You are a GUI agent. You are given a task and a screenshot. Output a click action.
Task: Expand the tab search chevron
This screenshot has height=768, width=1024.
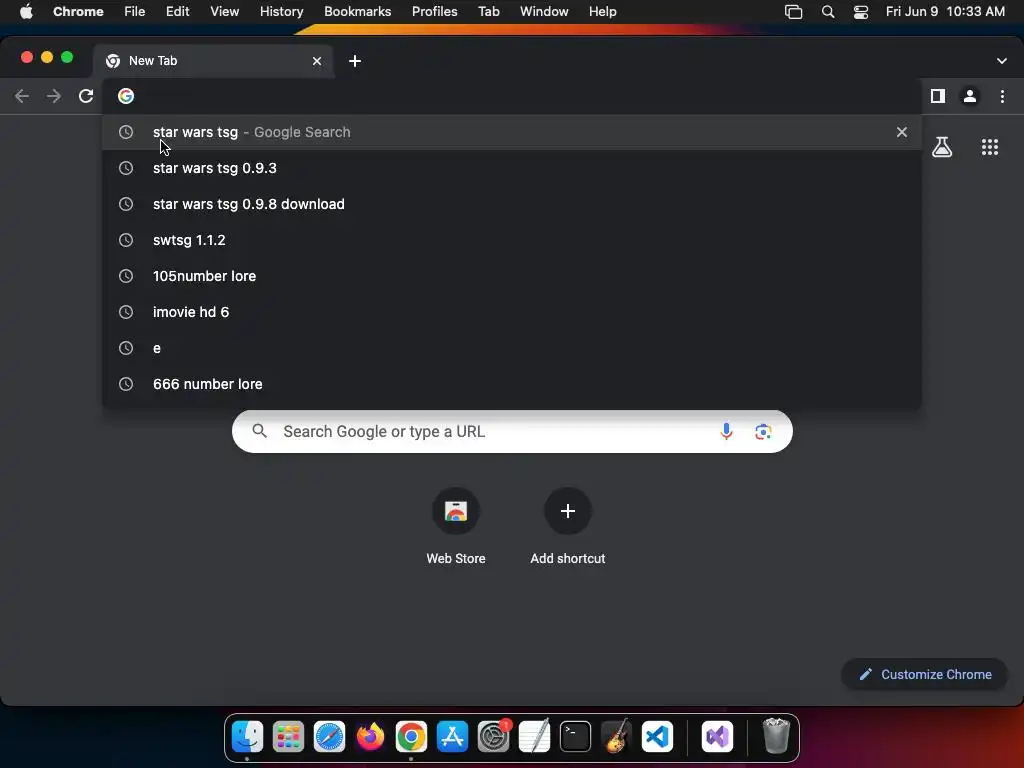[1002, 61]
